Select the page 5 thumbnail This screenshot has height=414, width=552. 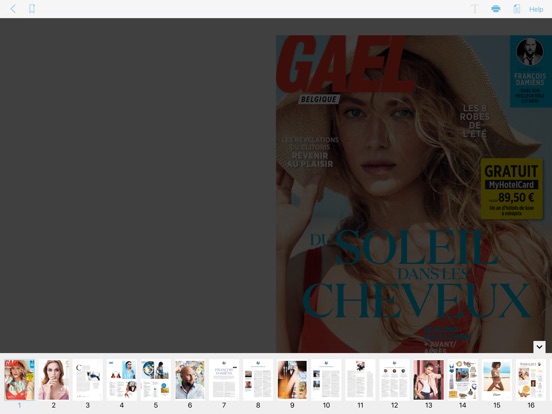point(156,380)
